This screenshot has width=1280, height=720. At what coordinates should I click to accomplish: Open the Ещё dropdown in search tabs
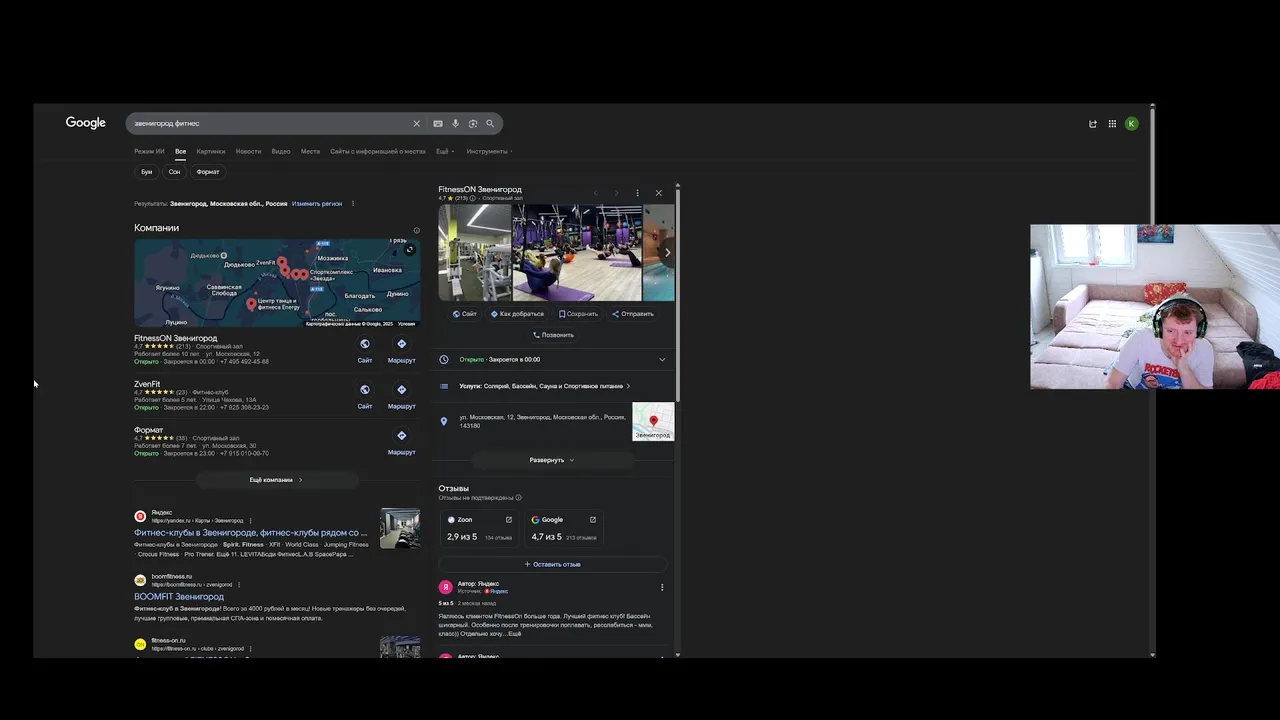point(445,152)
